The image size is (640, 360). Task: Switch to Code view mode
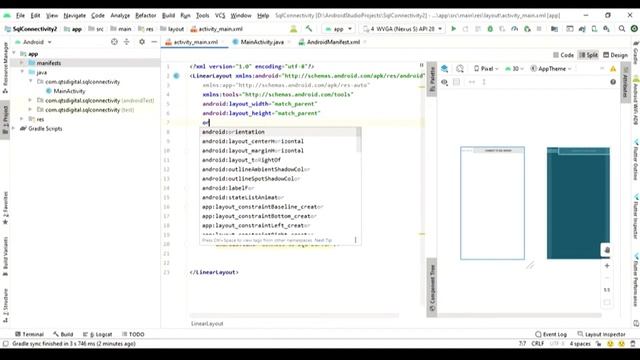[563, 55]
